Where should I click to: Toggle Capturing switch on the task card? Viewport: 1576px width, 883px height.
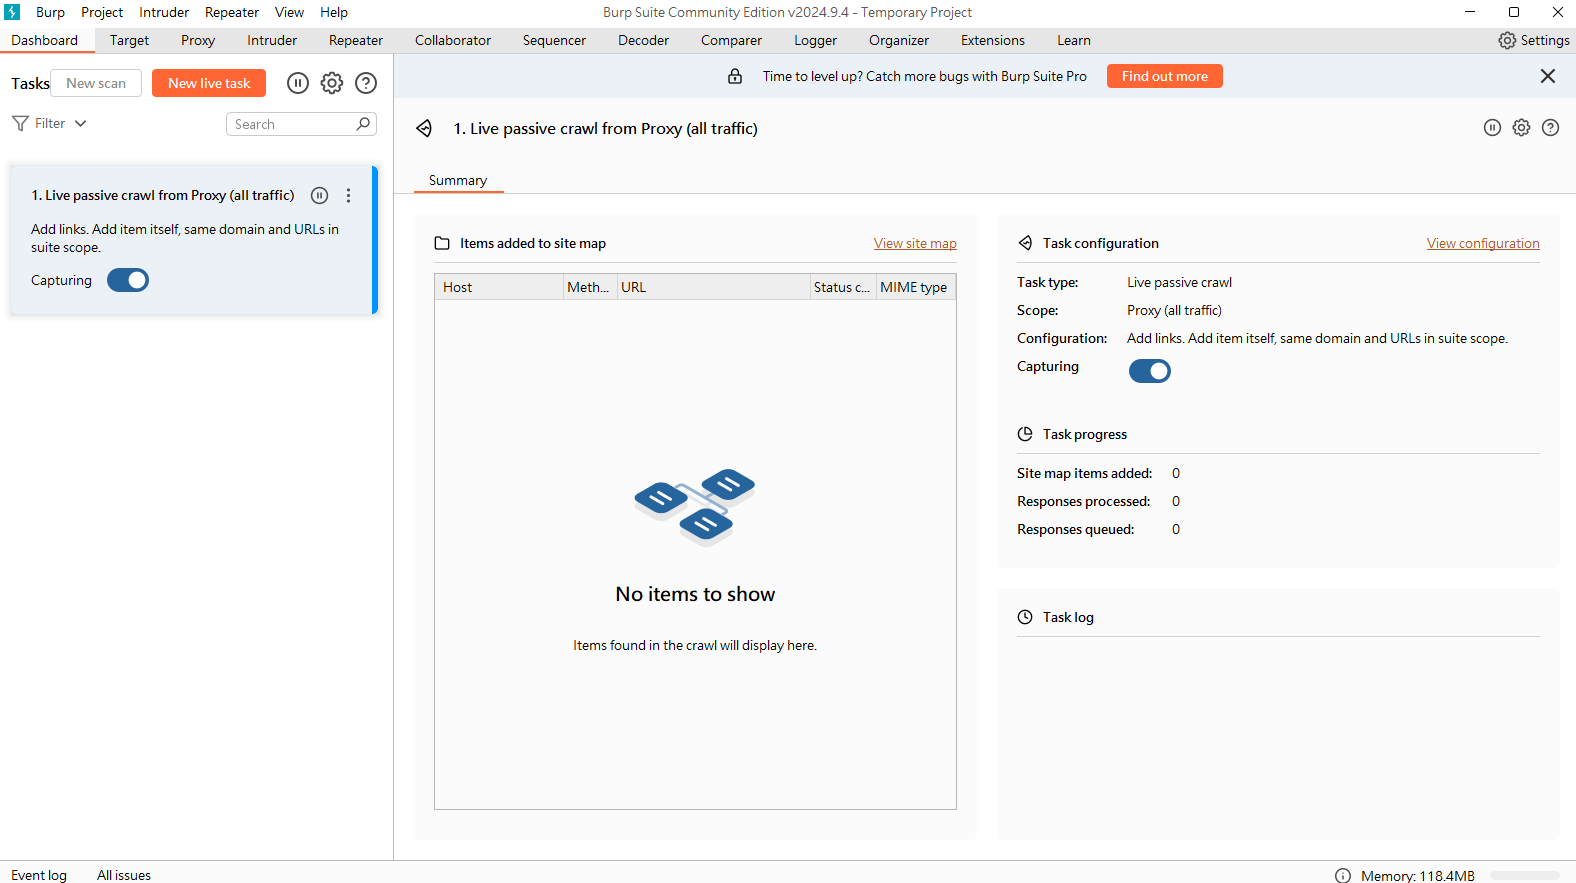click(128, 280)
